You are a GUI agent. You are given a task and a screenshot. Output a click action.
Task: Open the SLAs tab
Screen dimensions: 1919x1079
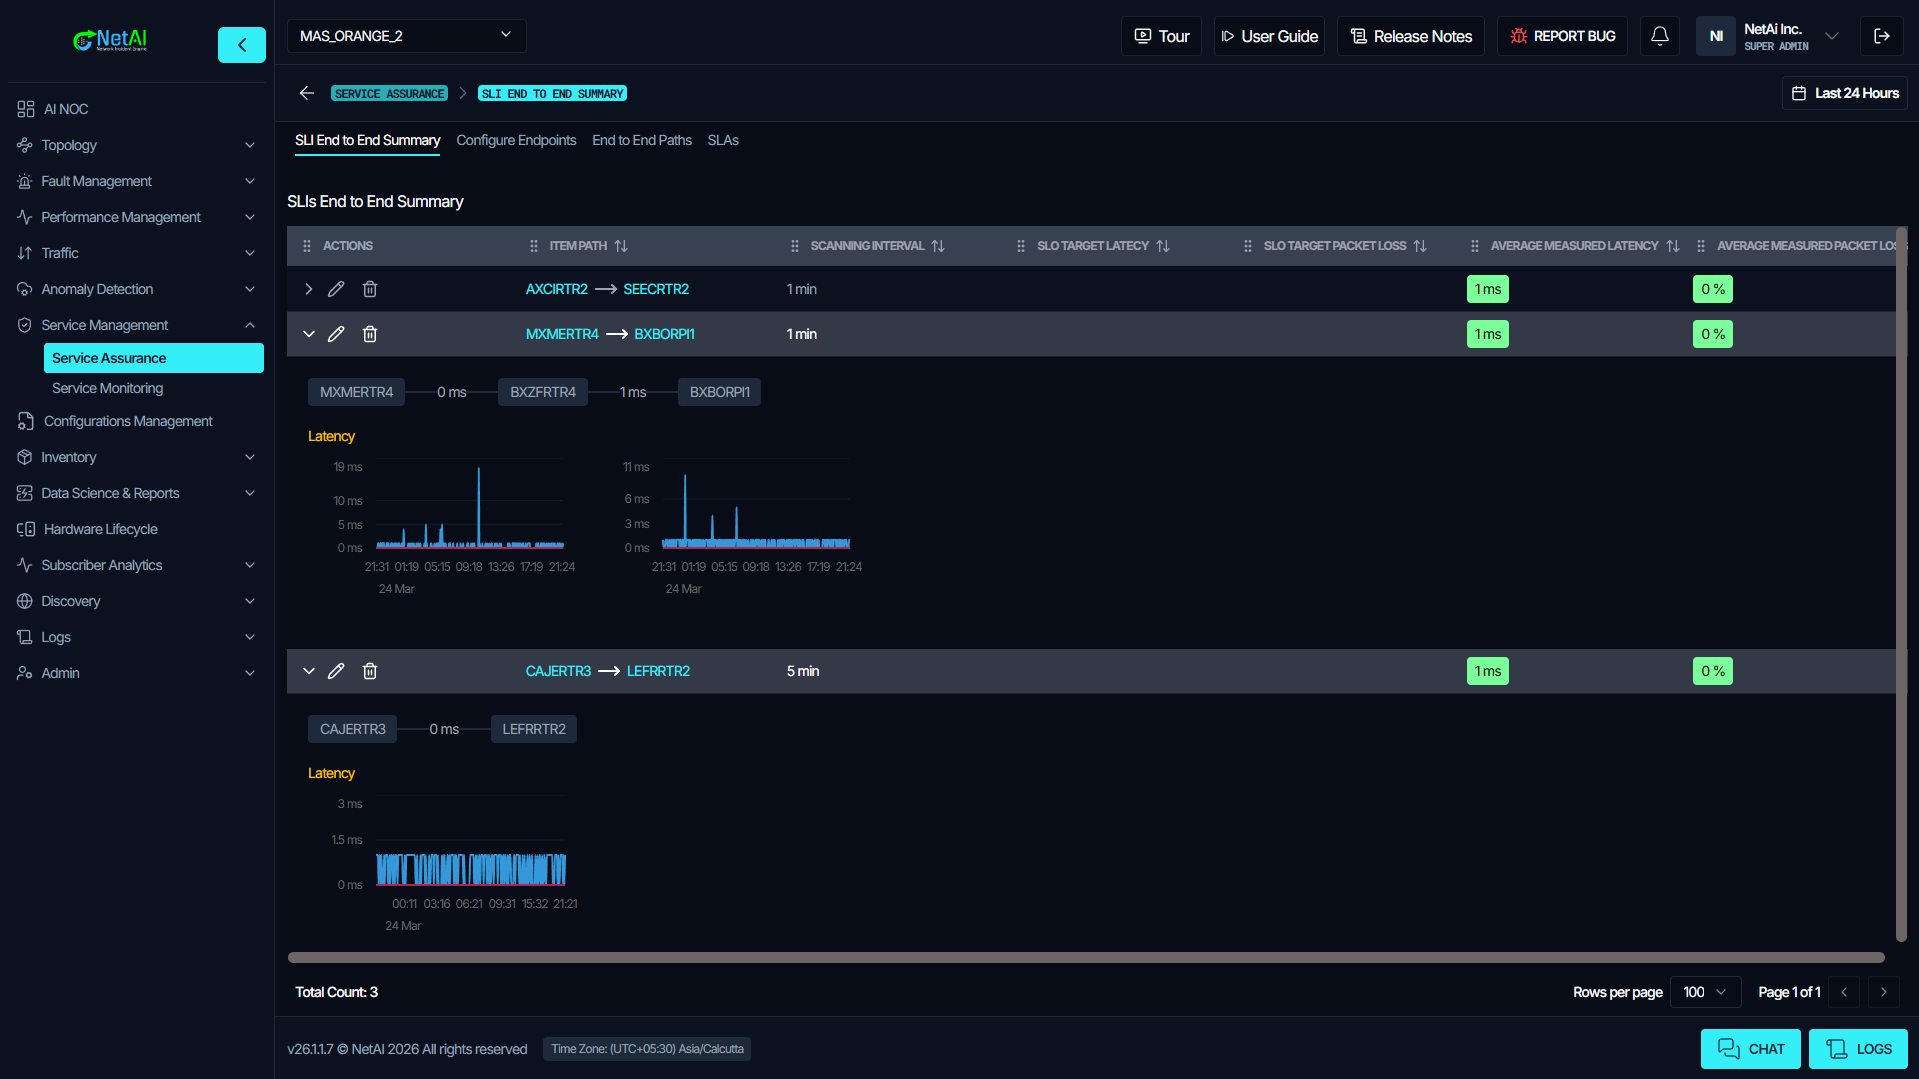coord(722,140)
